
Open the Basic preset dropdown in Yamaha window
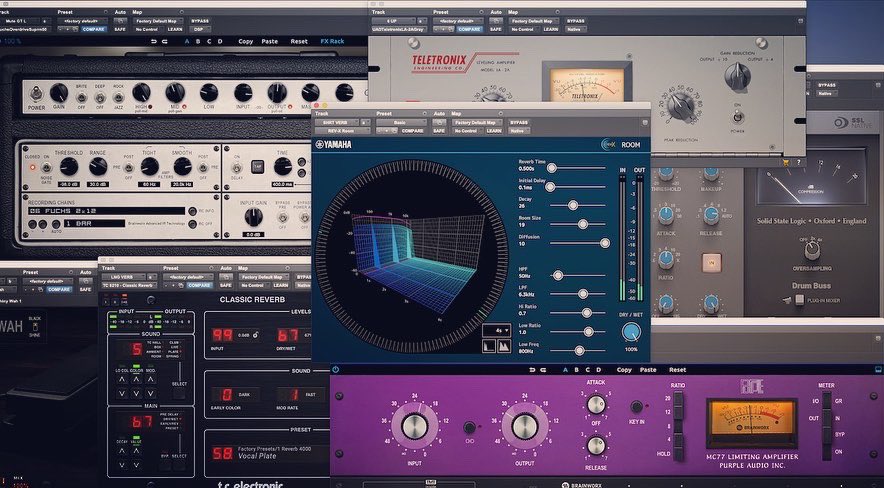click(401, 122)
